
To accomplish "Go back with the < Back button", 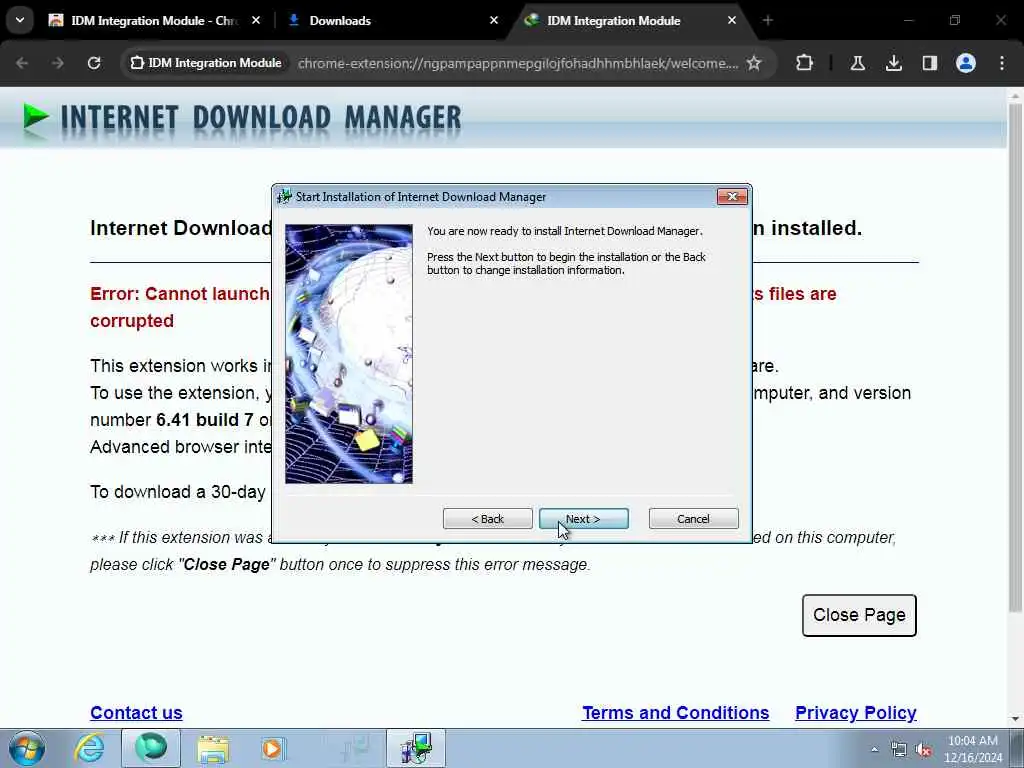I will (x=487, y=519).
